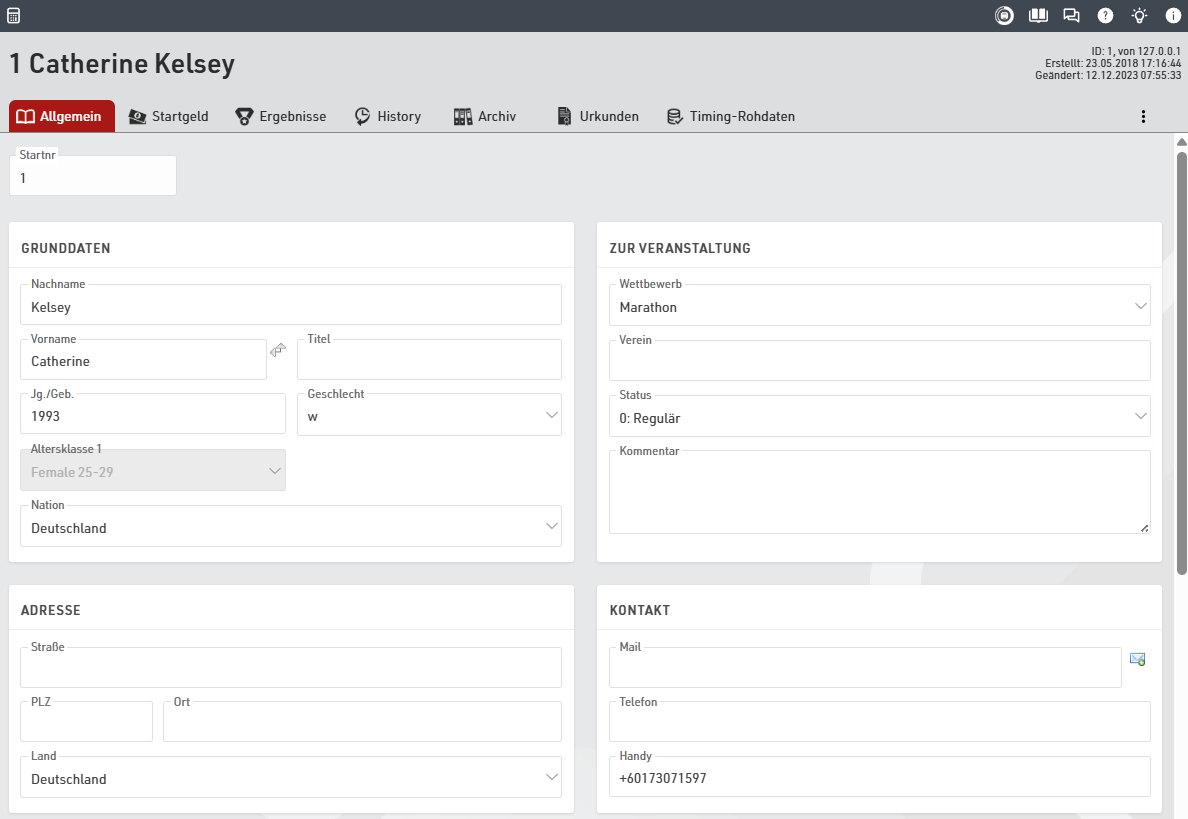1188x819 pixels.
Task: Open the Nation dropdown
Action: coord(290,528)
